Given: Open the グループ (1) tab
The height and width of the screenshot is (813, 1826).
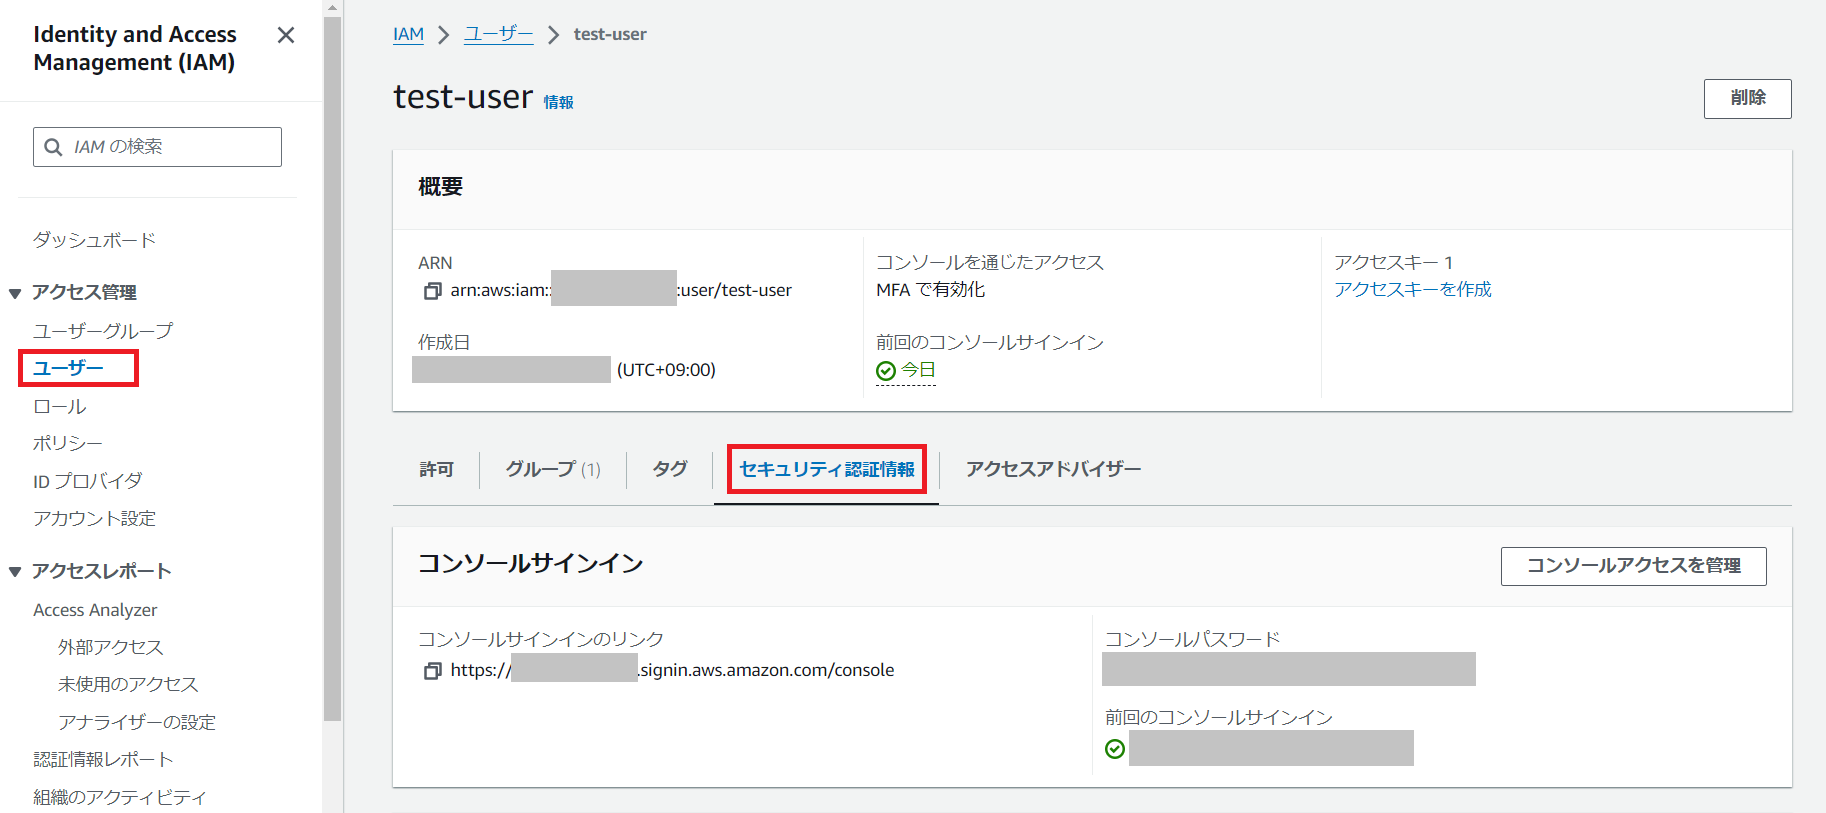Looking at the screenshot, I should [x=552, y=469].
